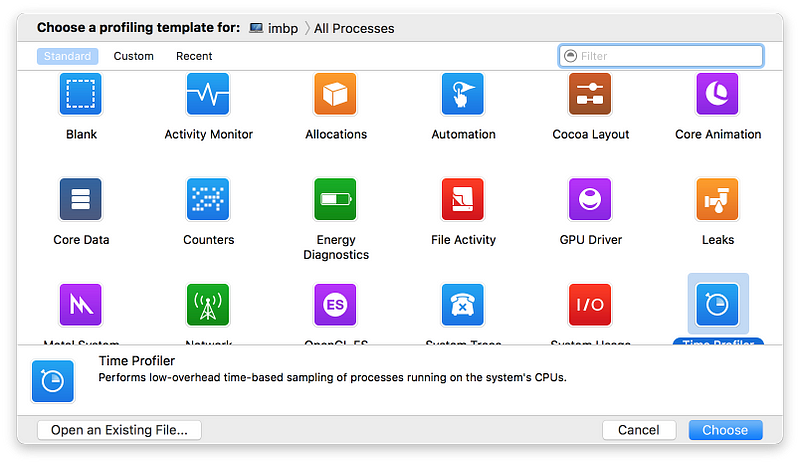The width and height of the screenshot is (800, 465).
Task: Choose the GPU Driver template icon
Action: point(590,199)
